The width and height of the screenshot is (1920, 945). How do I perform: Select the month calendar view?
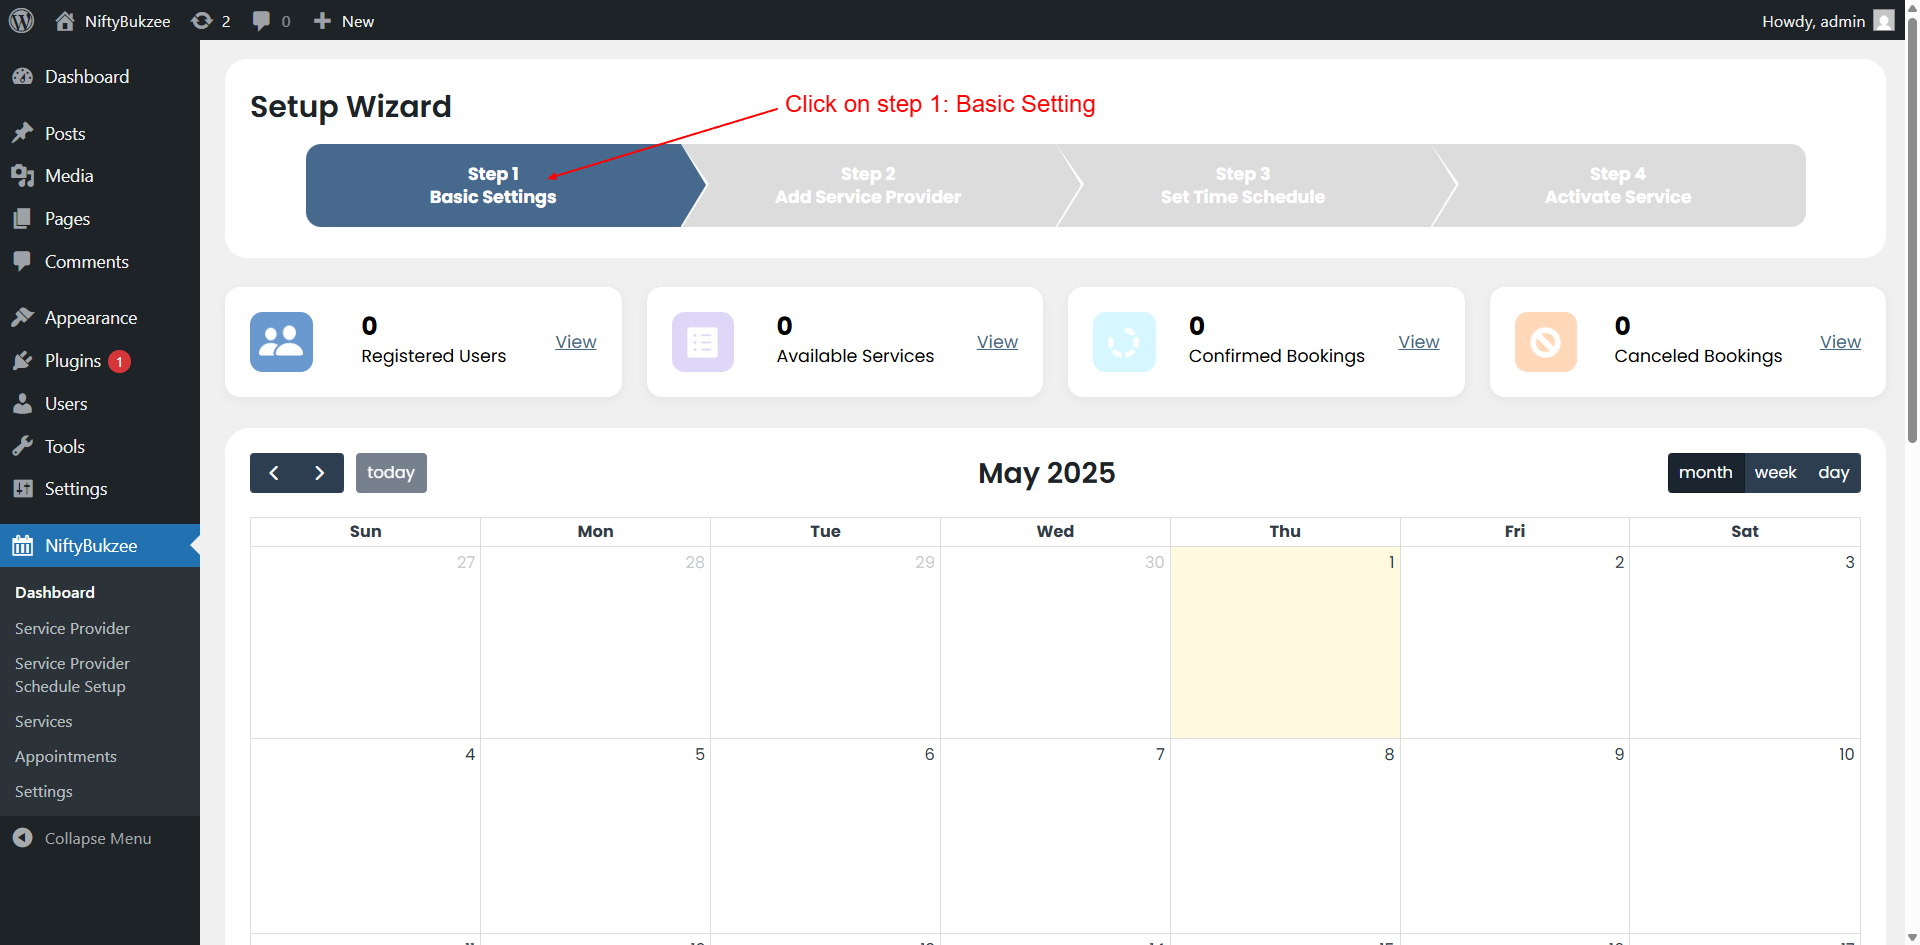[x=1705, y=473]
